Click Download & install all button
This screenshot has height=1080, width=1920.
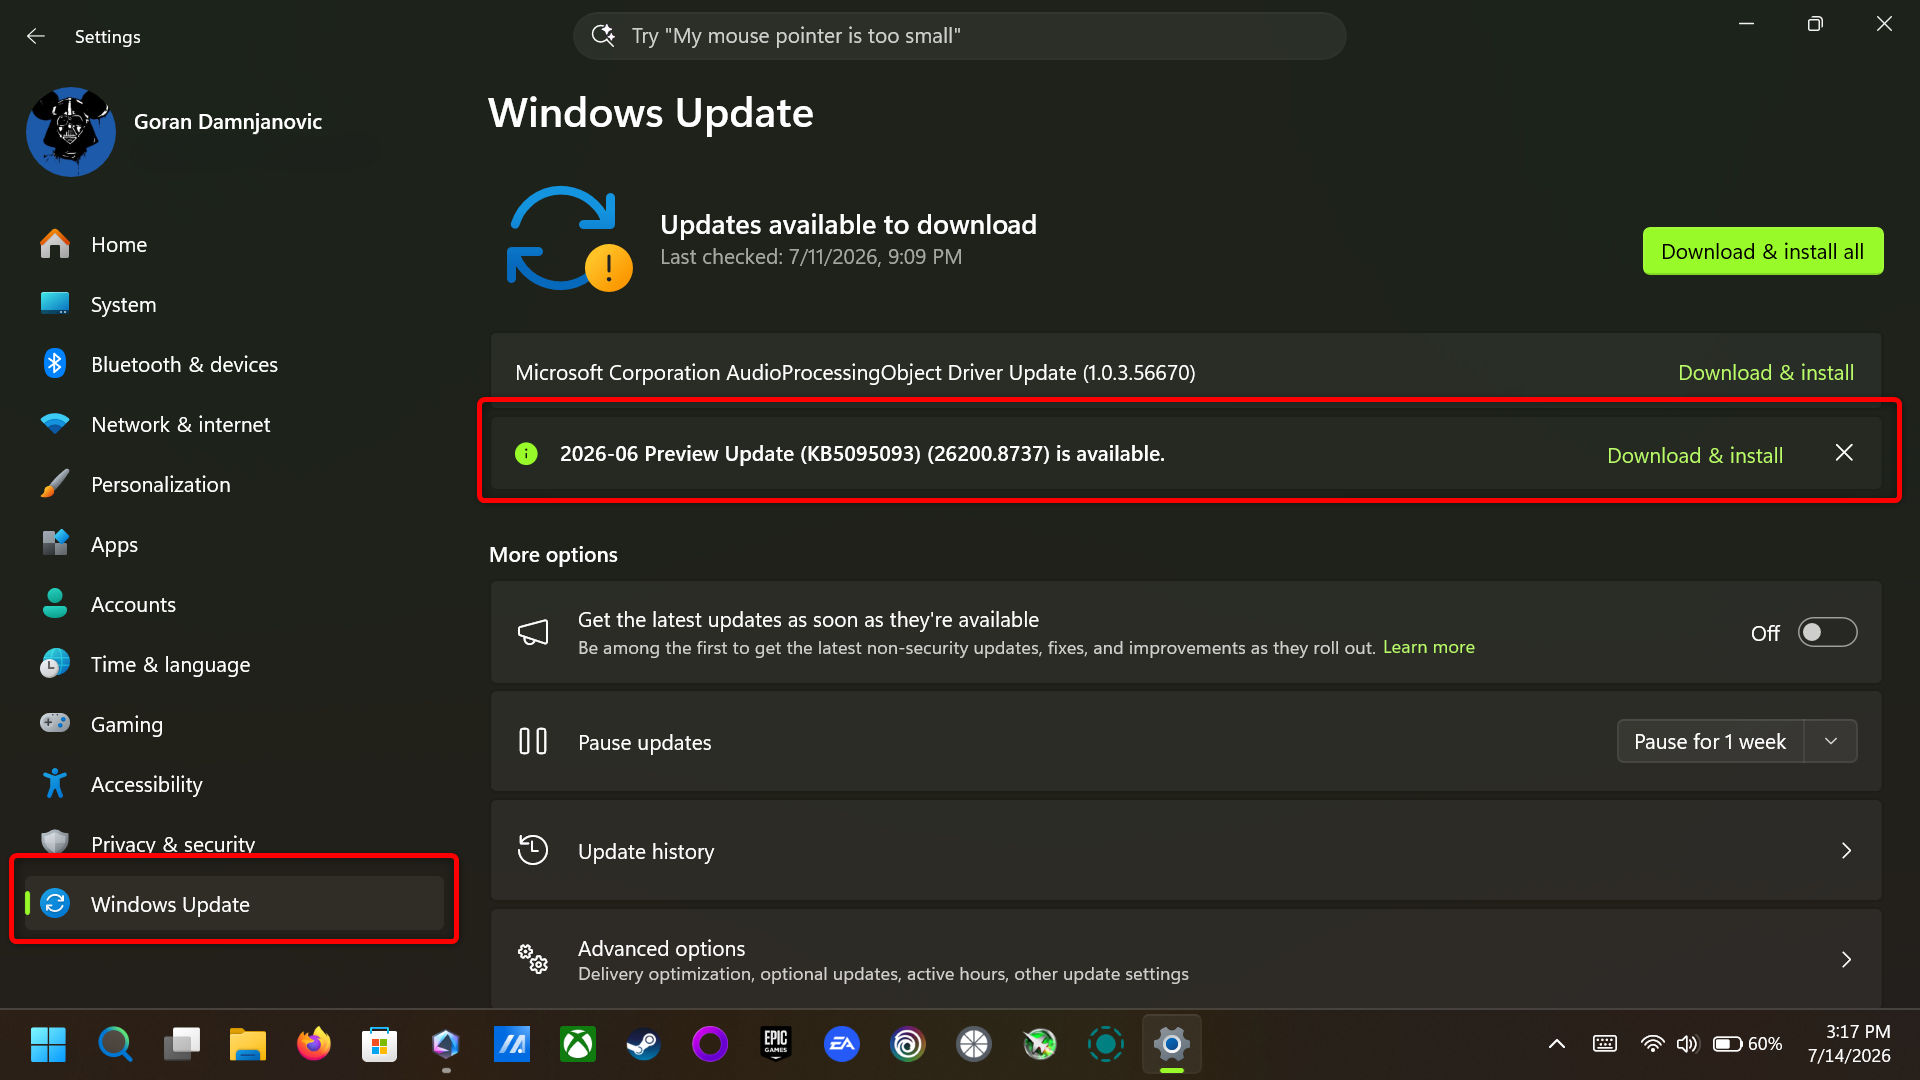[1762, 251]
